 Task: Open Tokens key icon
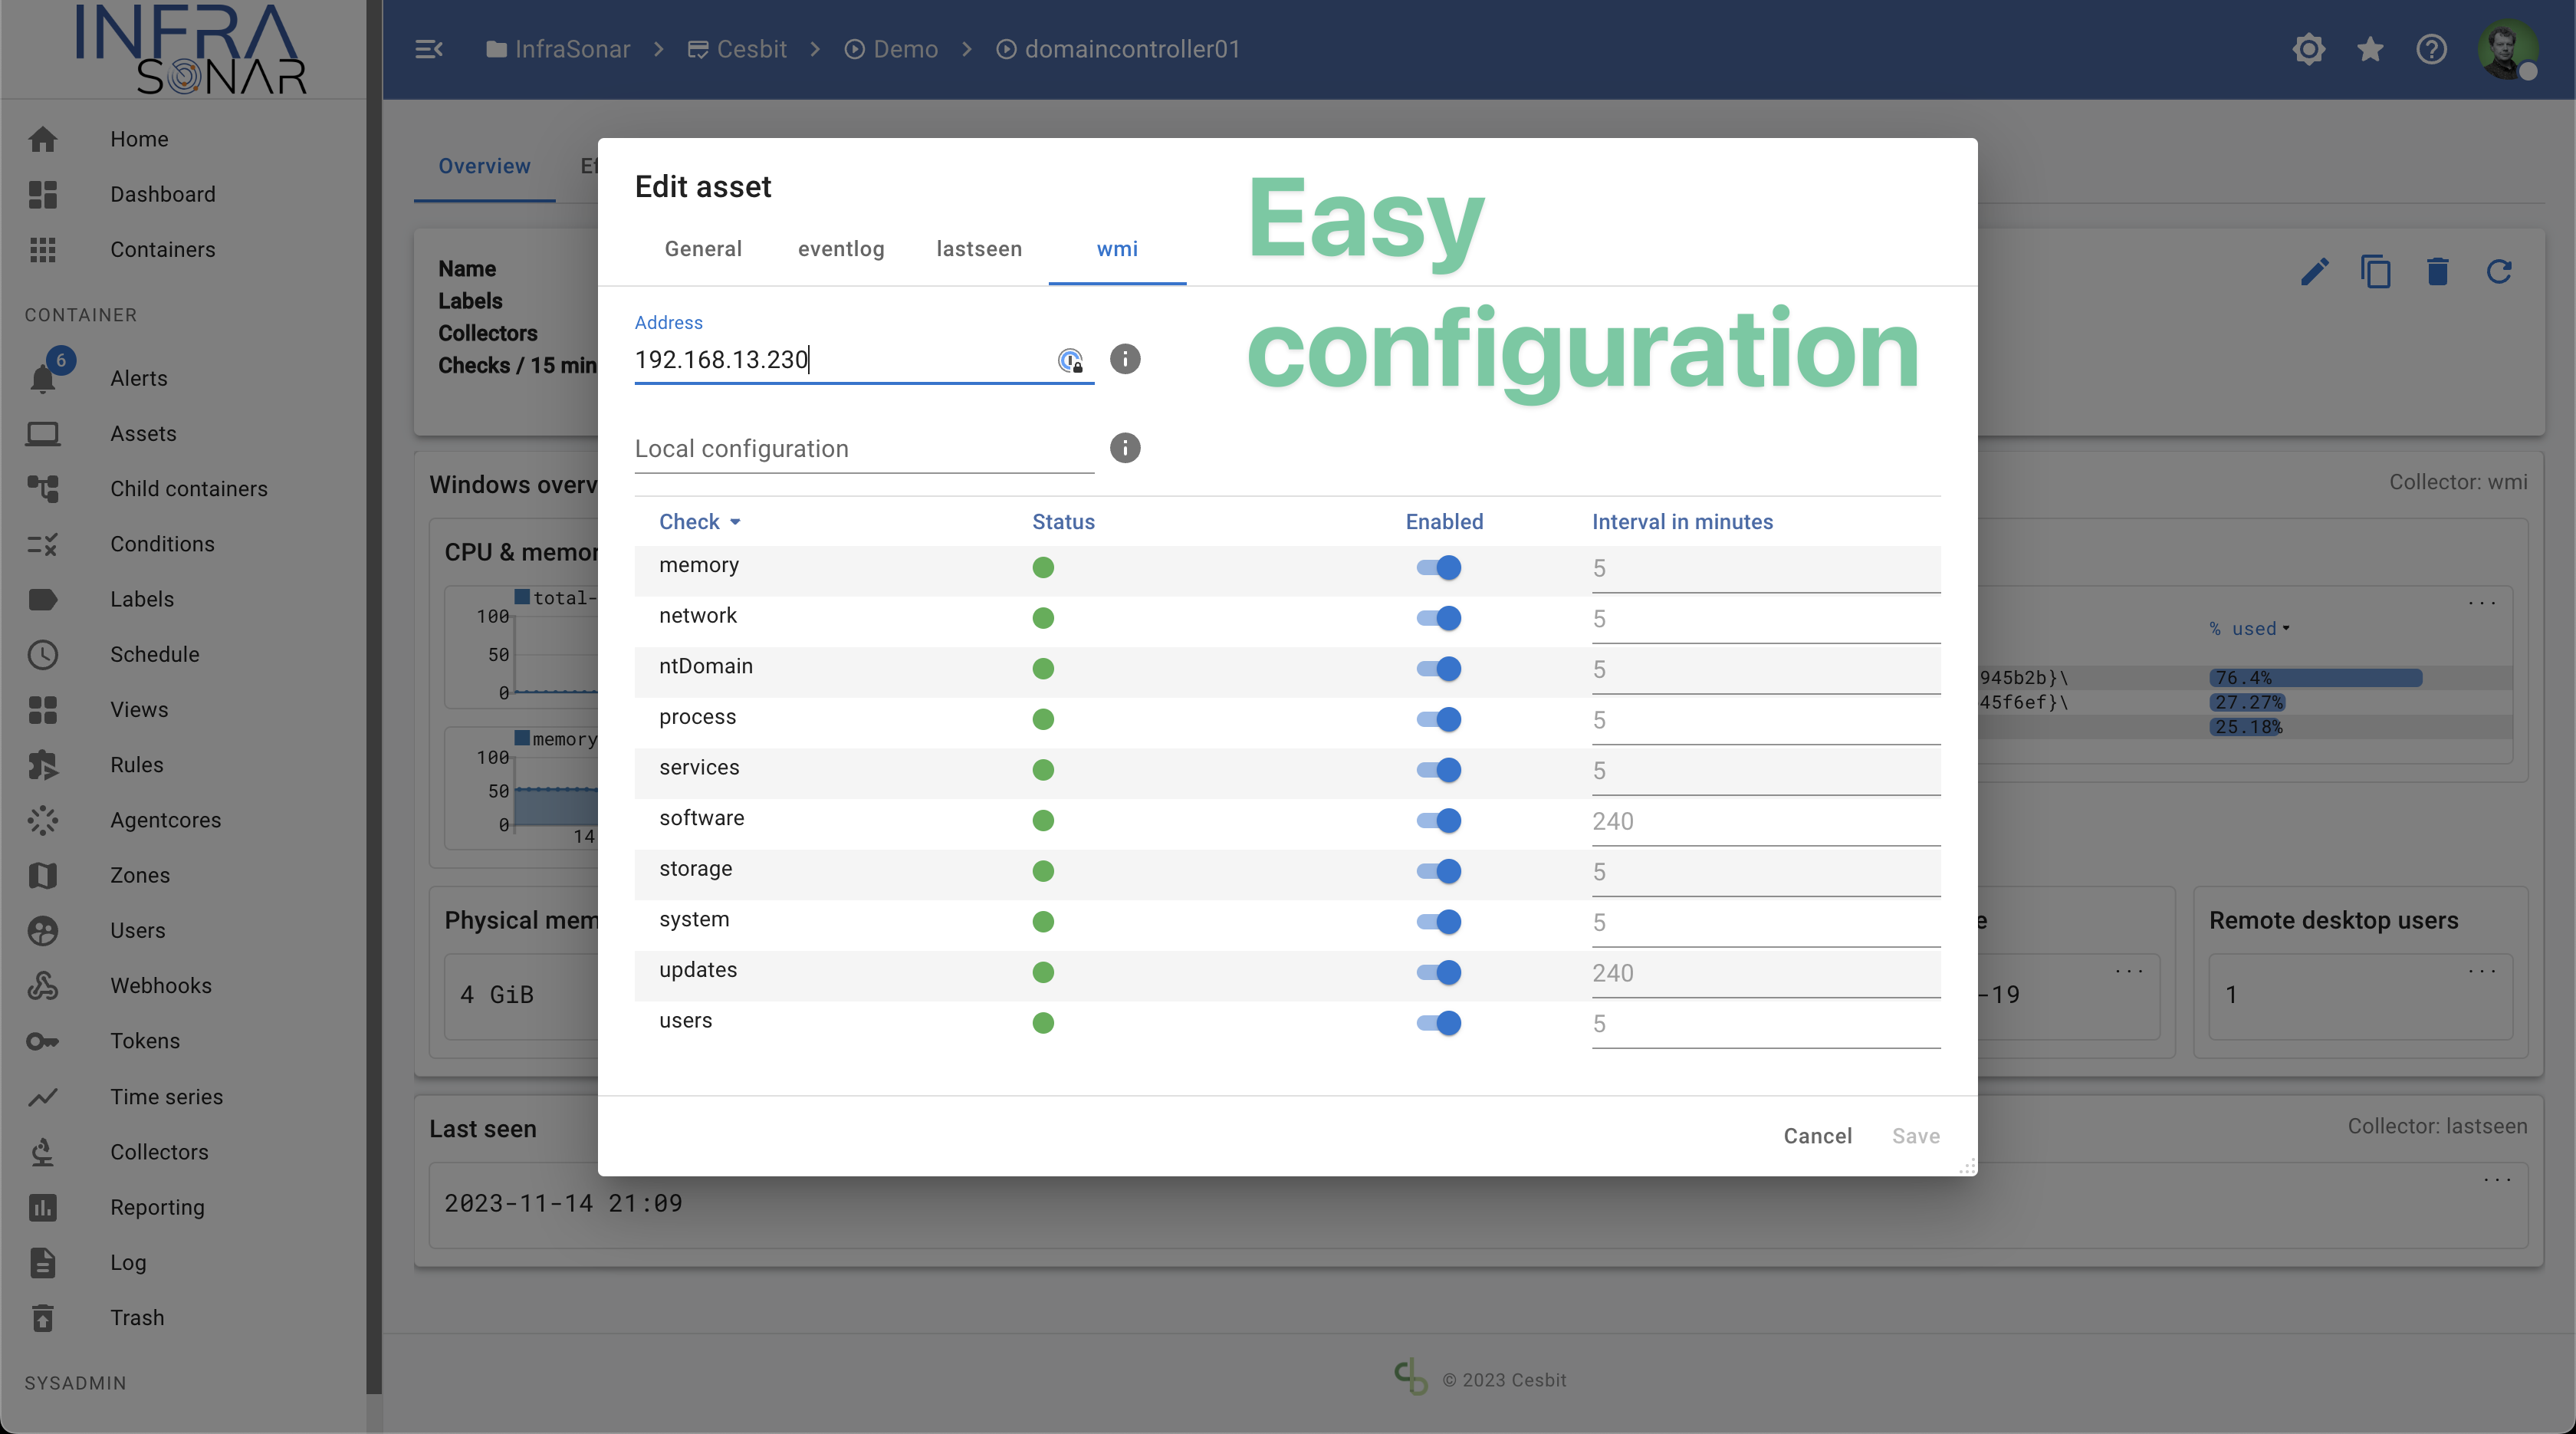pos(43,1041)
